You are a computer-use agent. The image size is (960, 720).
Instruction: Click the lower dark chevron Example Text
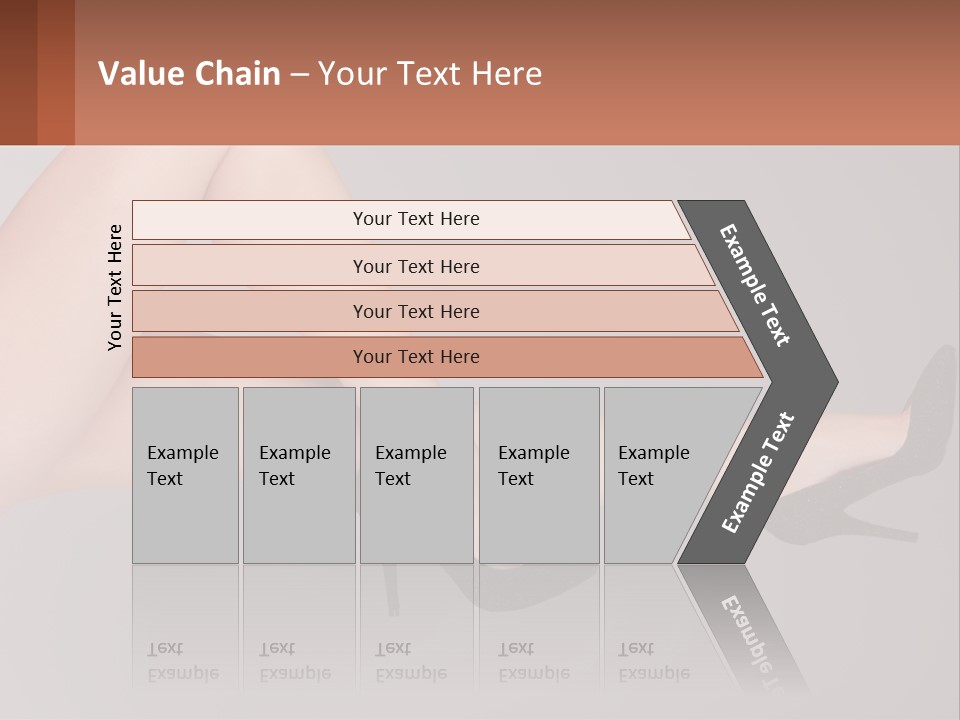coord(758,472)
